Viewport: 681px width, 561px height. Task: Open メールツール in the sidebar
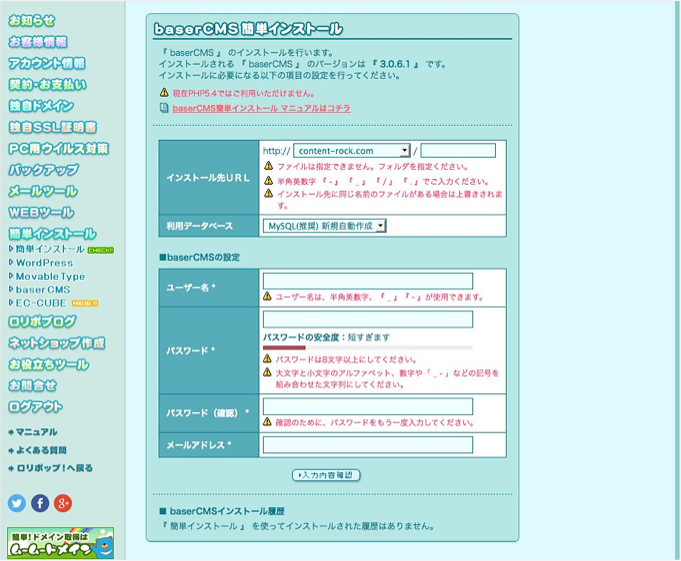(x=43, y=191)
